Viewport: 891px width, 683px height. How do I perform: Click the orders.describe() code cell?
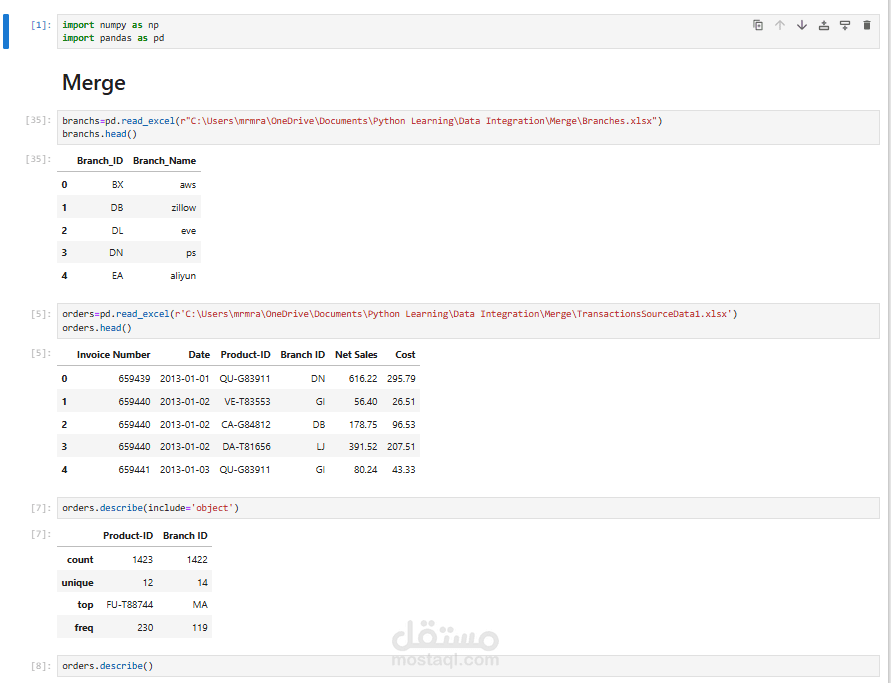468,666
